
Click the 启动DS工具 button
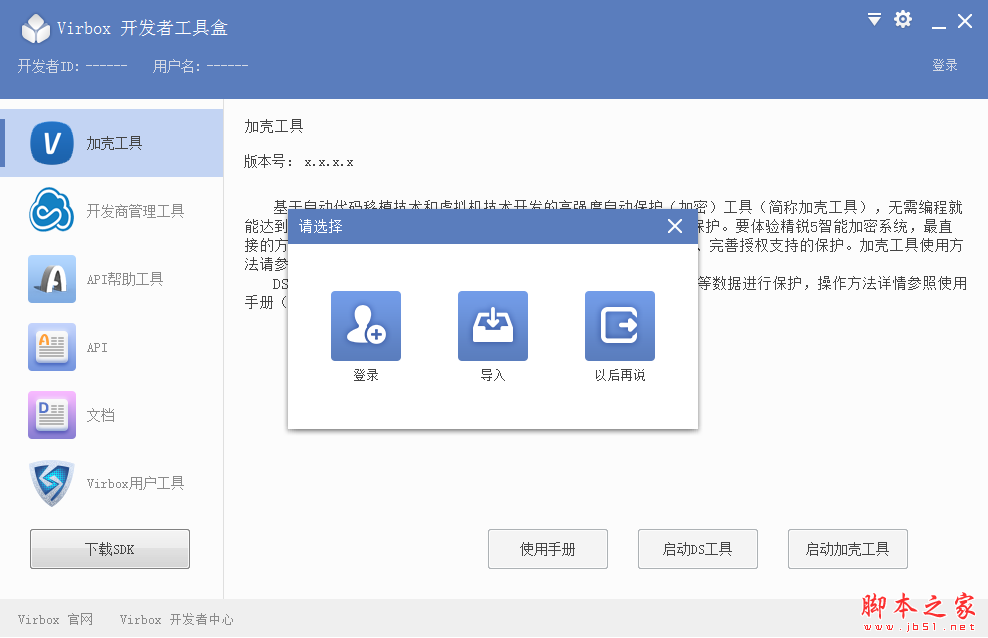697,548
